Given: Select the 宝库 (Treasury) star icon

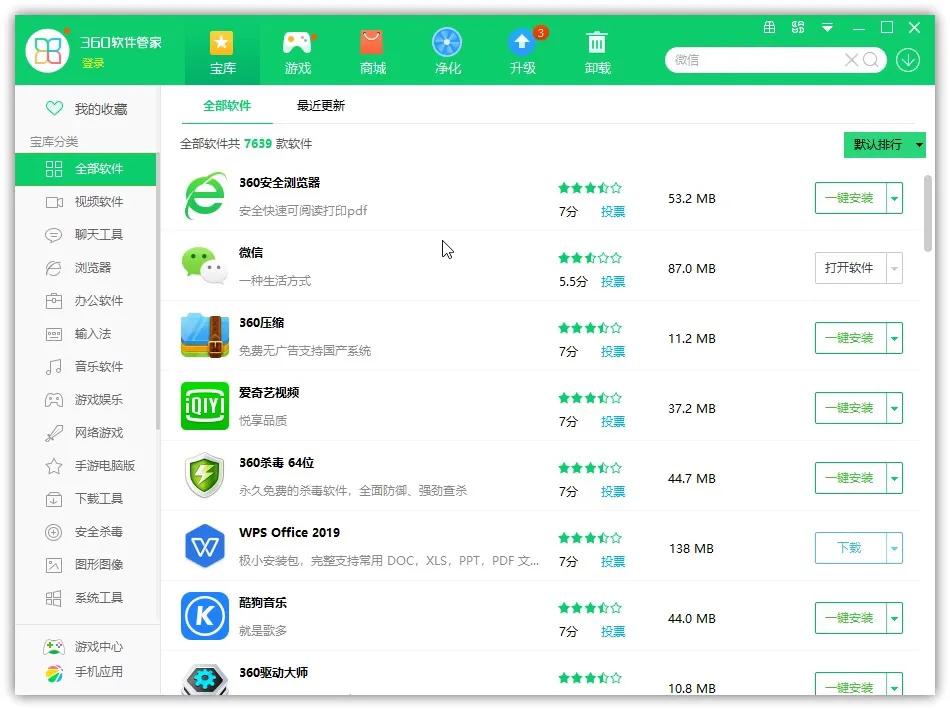Looking at the screenshot, I should tap(221, 50).
